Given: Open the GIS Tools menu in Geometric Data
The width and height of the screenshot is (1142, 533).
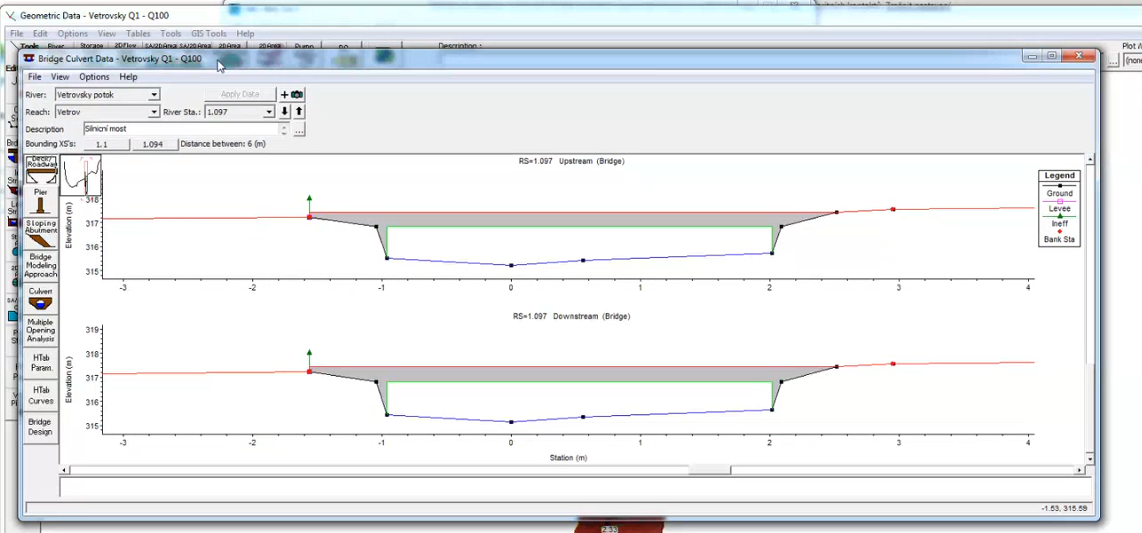Looking at the screenshot, I should (x=209, y=33).
